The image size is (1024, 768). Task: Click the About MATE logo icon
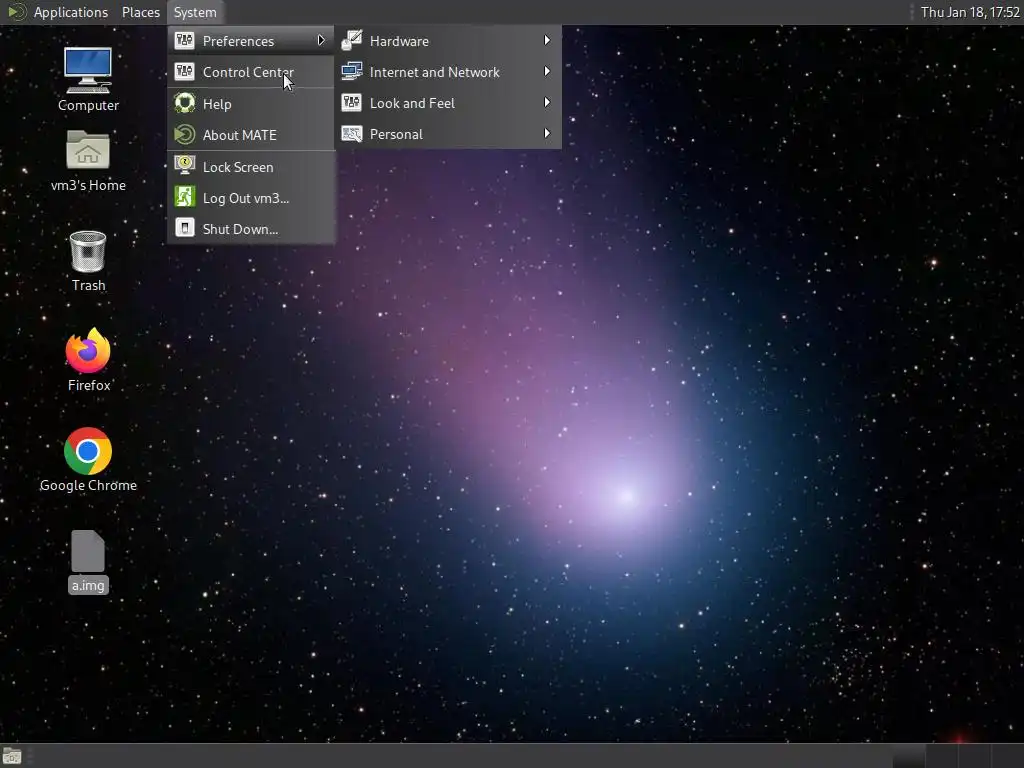pos(185,135)
